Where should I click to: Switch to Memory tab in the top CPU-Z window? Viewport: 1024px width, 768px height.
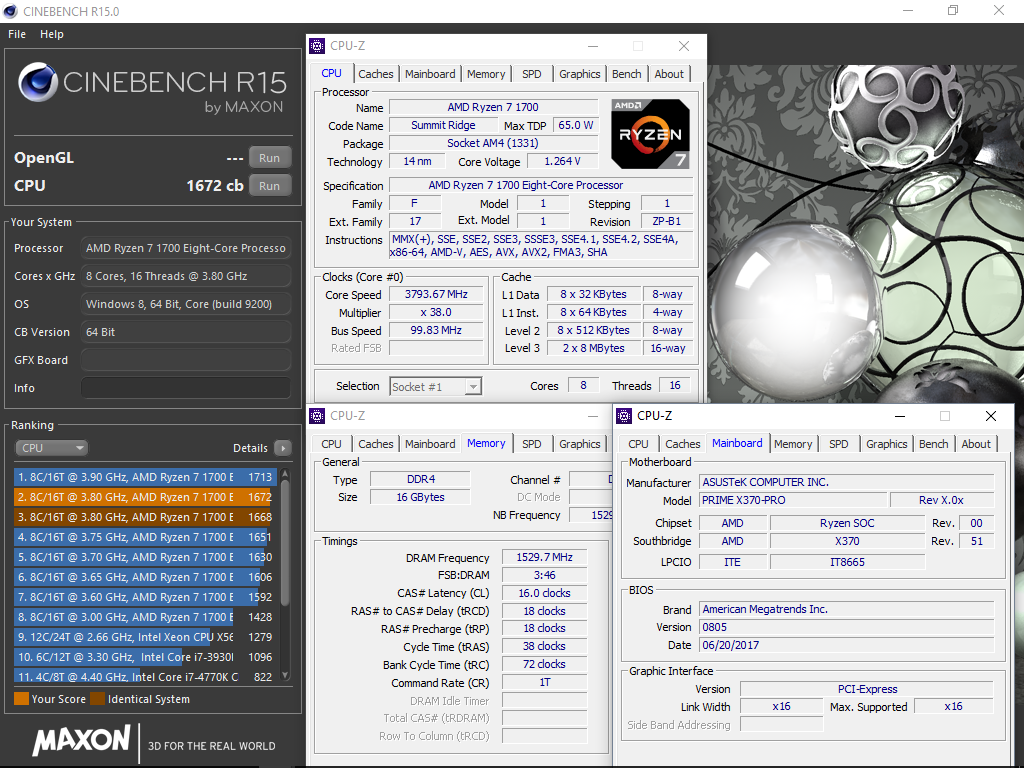click(x=486, y=74)
